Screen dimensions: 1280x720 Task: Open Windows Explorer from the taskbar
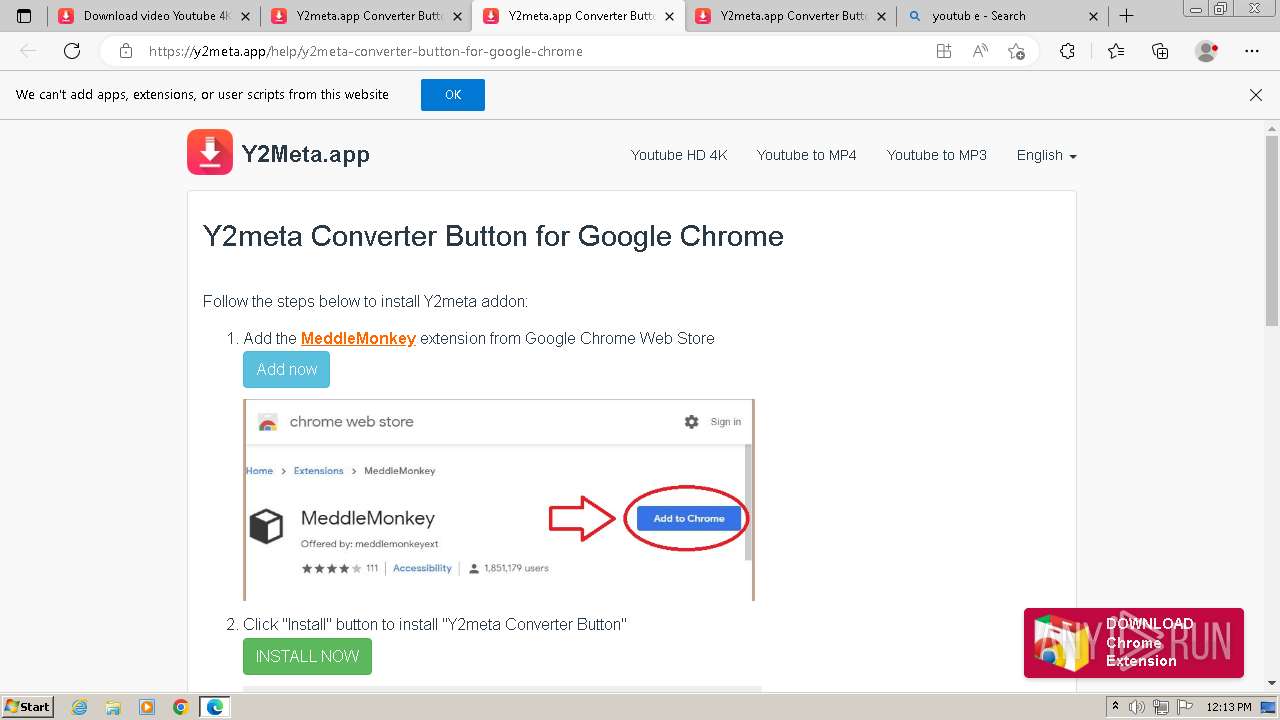113,707
